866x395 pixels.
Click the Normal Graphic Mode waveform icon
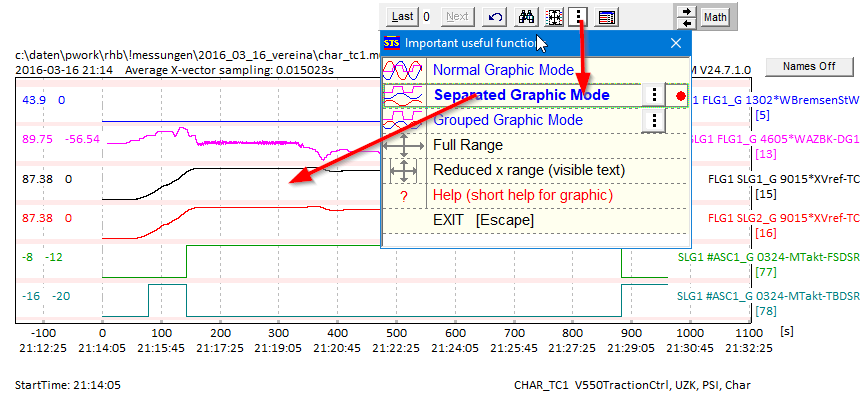[403, 70]
